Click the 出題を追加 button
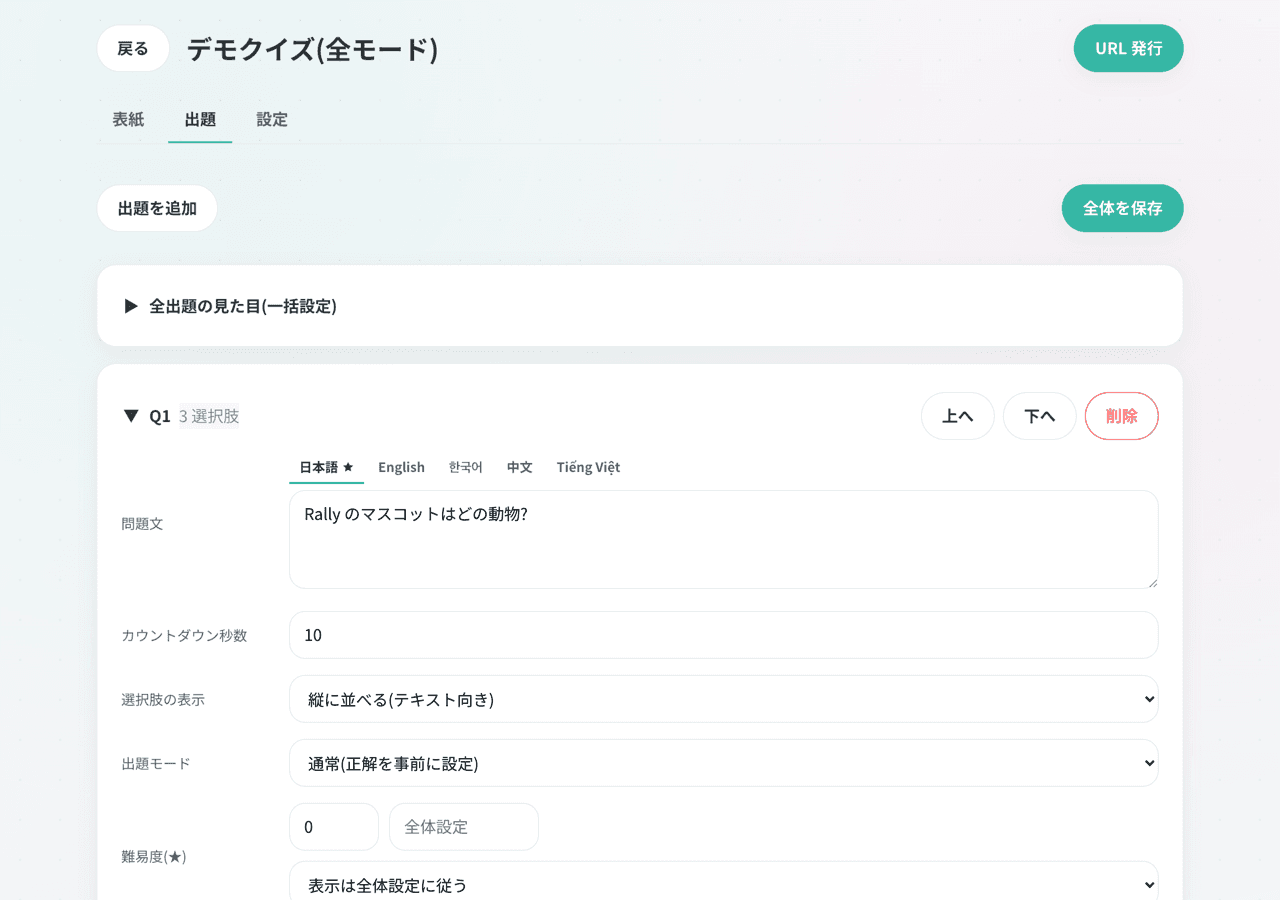The height and width of the screenshot is (900, 1280). click(x=157, y=208)
